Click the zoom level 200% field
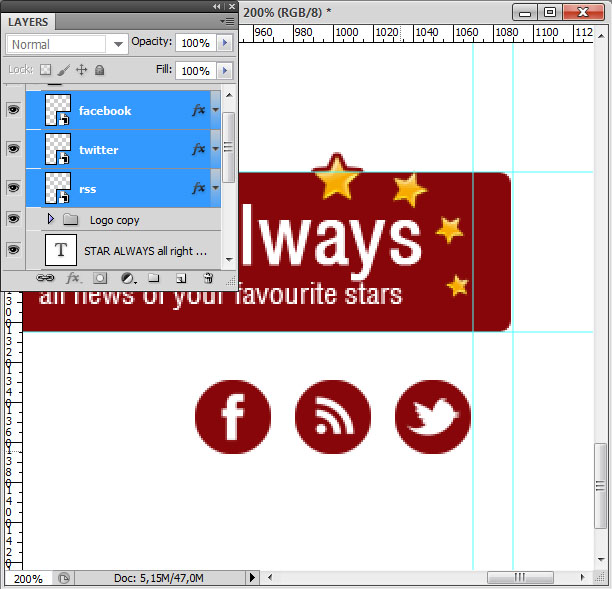The height and width of the screenshot is (589, 612). click(28, 578)
